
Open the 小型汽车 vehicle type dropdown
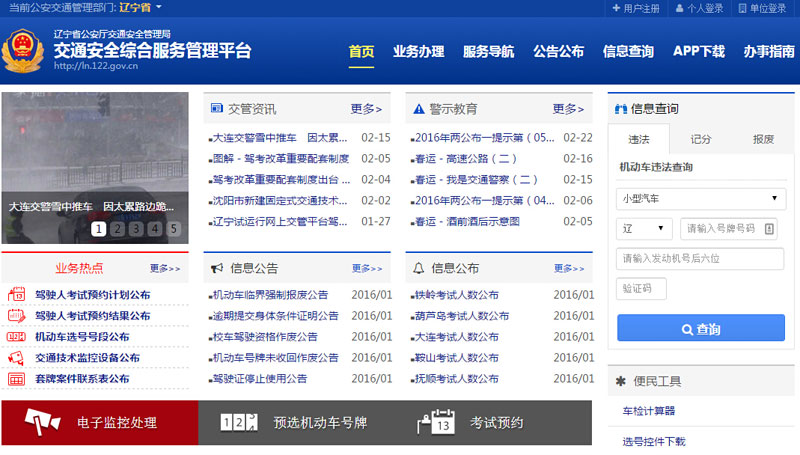click(x=701, y=199)
